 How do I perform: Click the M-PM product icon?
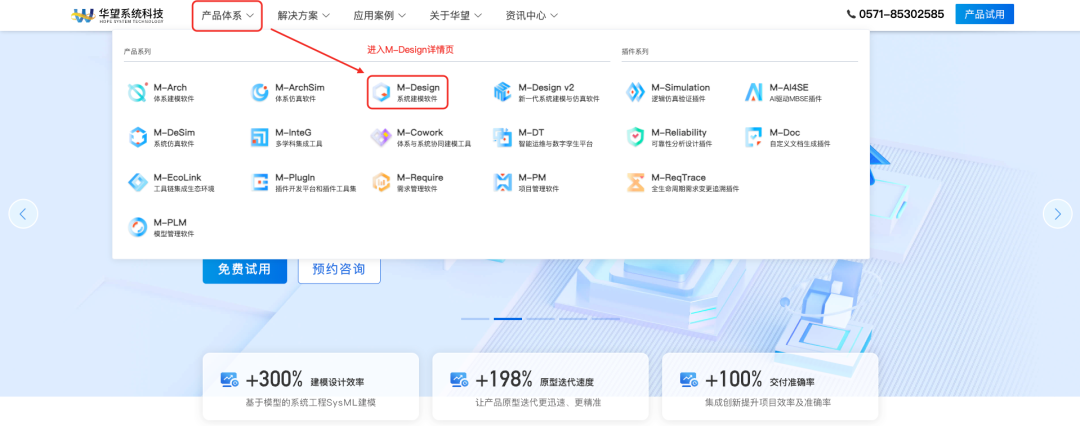(503, 182)
